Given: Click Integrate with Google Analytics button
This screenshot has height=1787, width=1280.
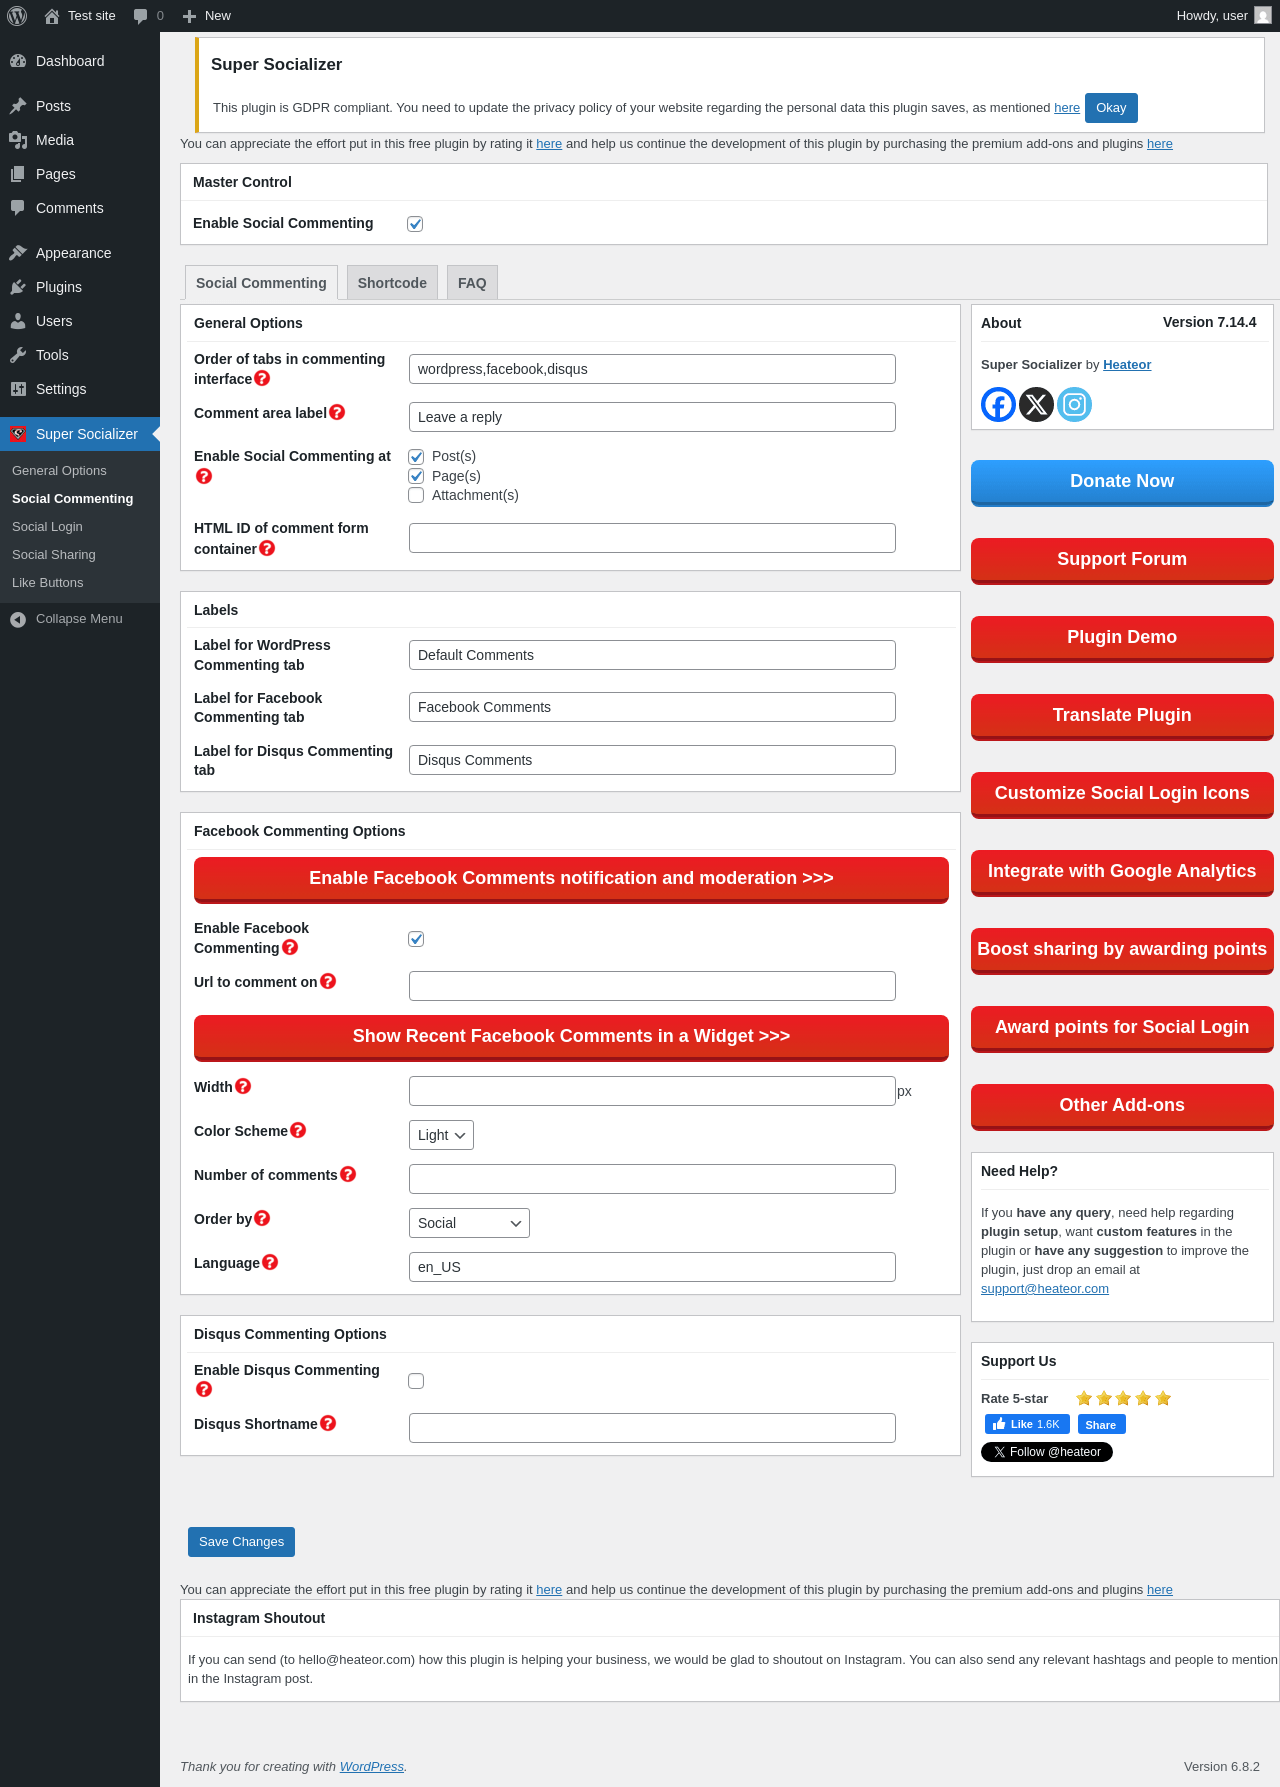Looking at the screenshot, I should tap(1122, 873).
